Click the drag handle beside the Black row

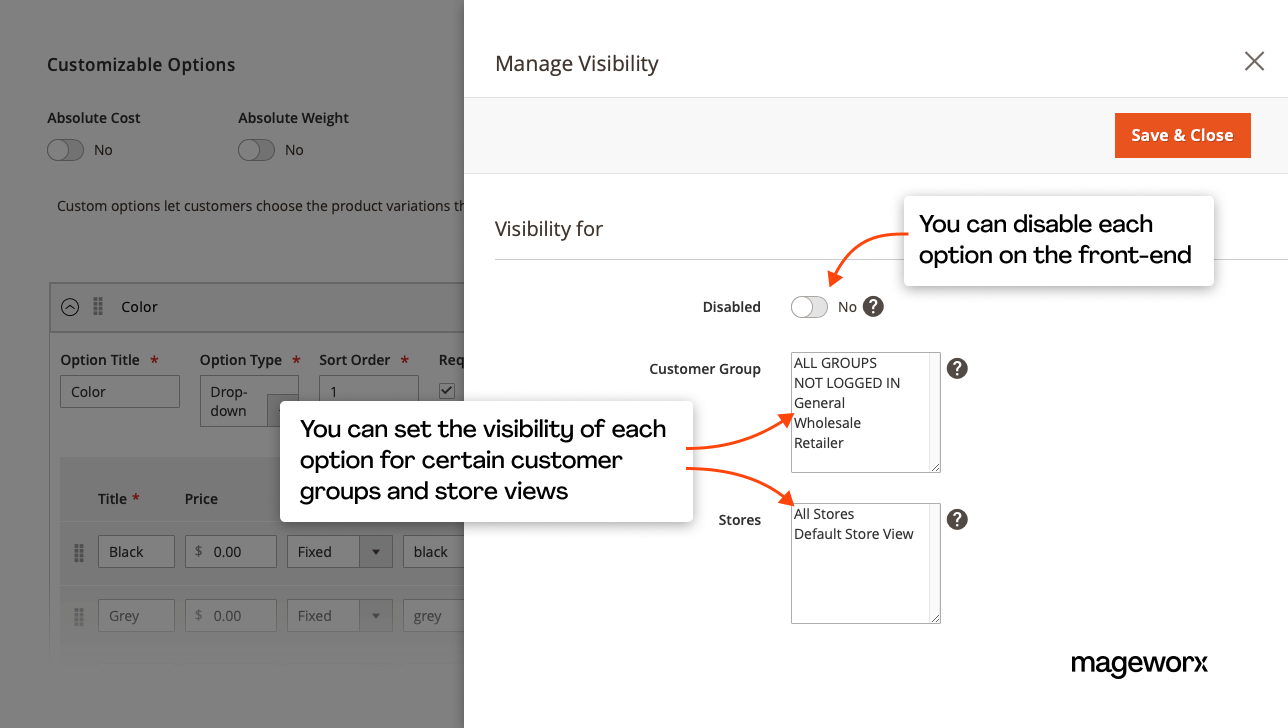click(79, 551)
